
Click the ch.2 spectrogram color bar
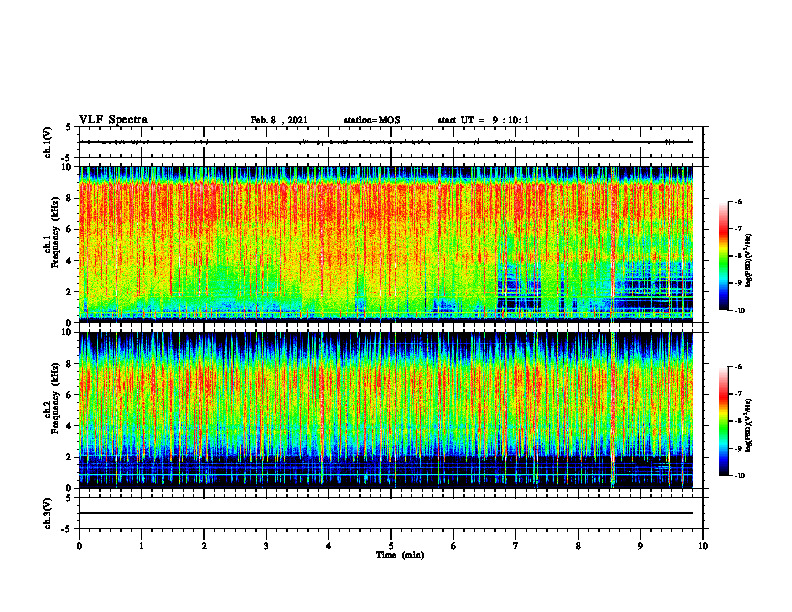(x=723, y=421)
